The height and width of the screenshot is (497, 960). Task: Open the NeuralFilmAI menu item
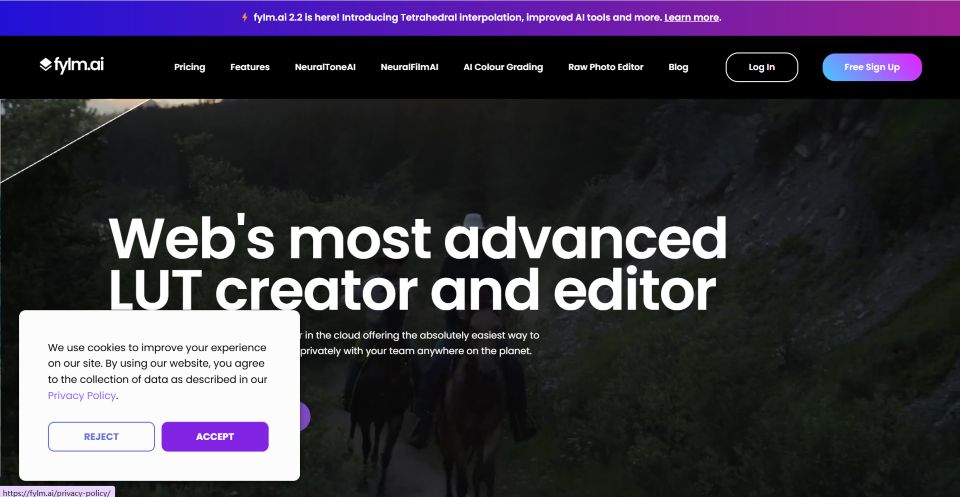(410, 67)
